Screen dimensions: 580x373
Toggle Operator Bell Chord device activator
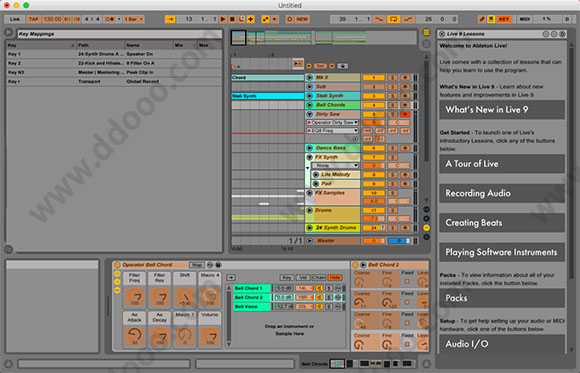tap(117, 265)
